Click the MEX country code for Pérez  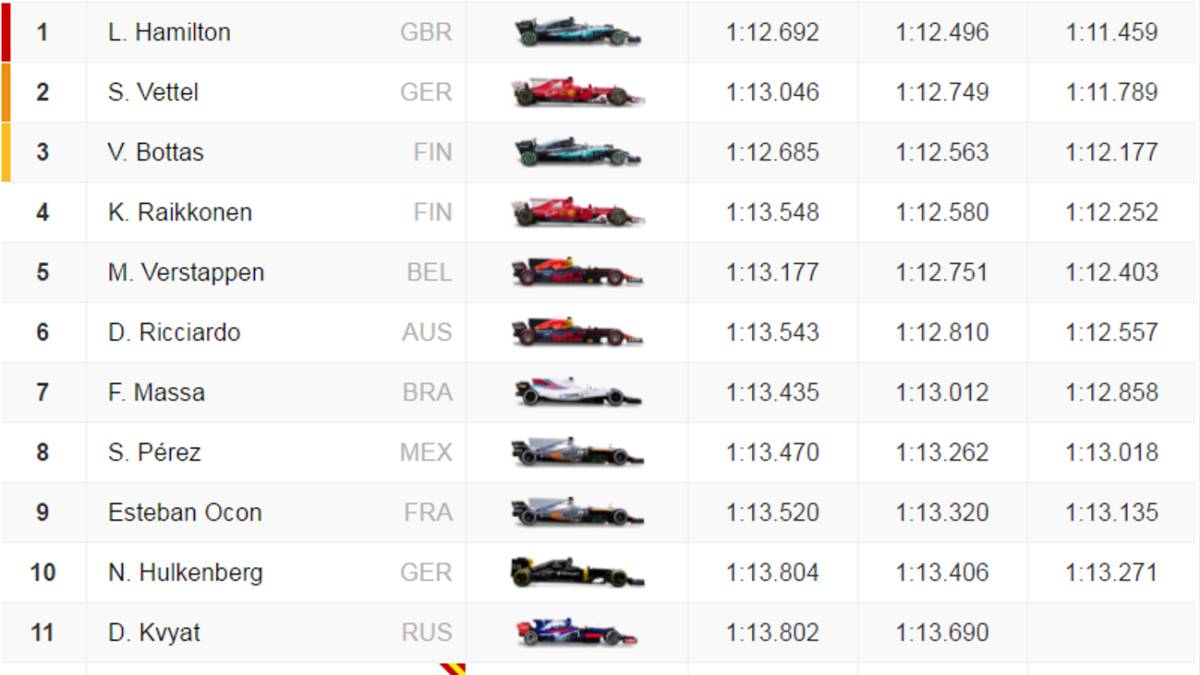[x=426, y=452]
